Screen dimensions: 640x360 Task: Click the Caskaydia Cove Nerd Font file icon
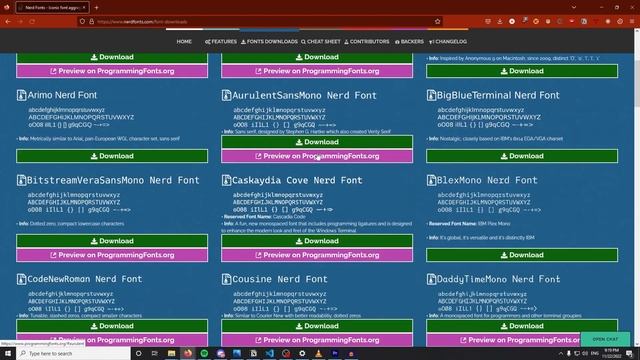pyautogui.click(x=226, y=180)
